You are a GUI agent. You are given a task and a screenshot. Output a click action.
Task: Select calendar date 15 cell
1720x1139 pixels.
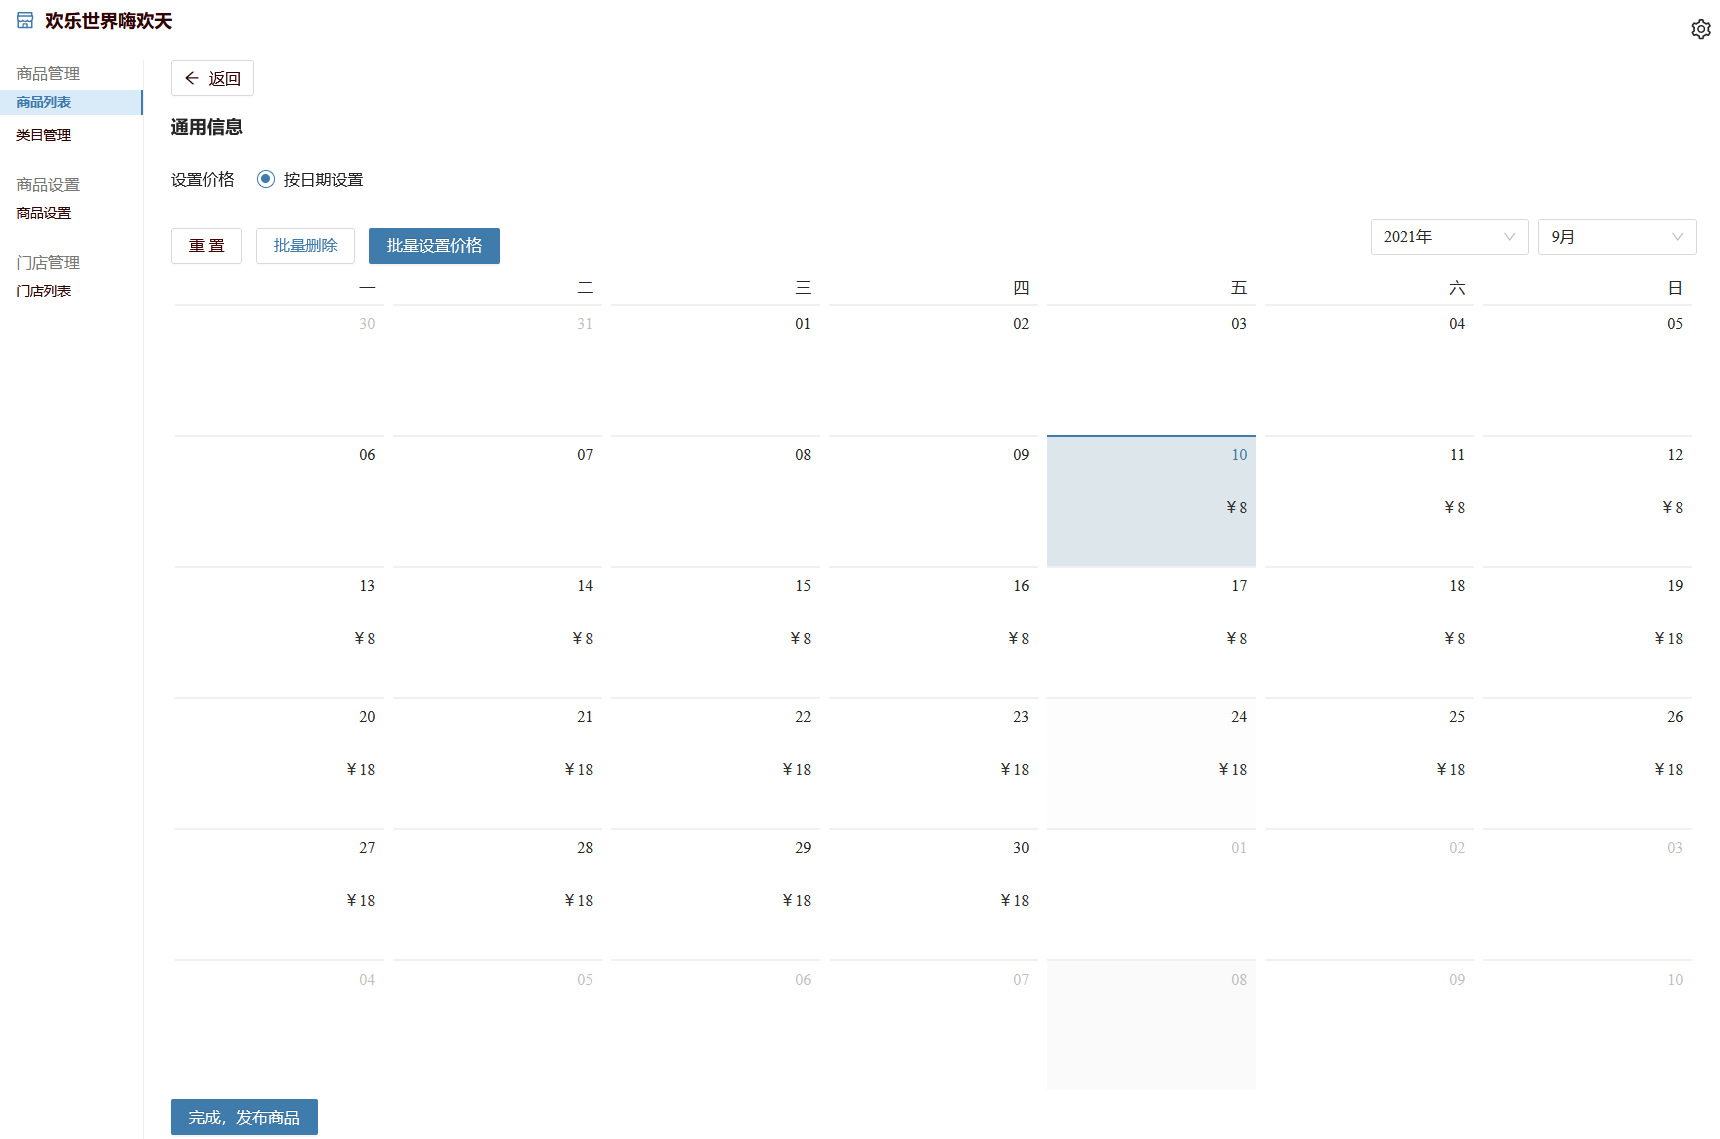point(715,632)
